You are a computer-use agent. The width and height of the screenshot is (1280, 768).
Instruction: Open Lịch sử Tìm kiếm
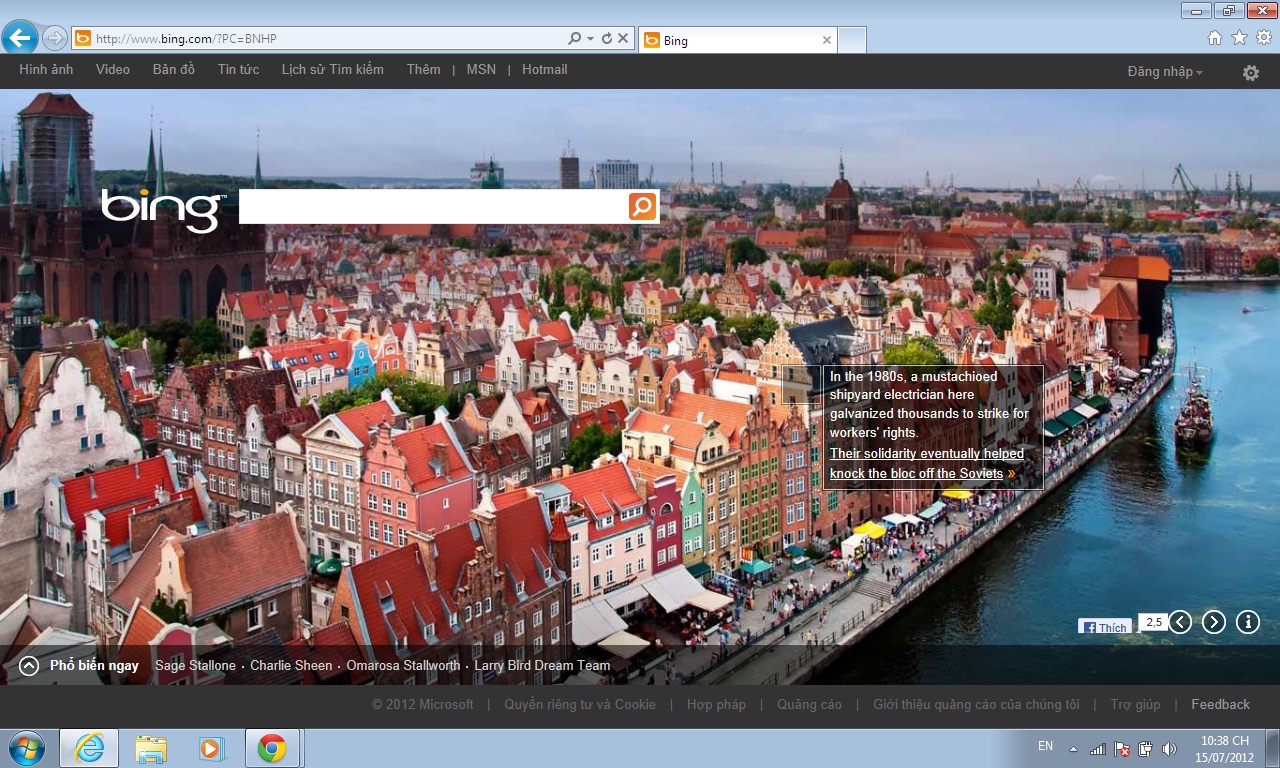pos(333,70)
